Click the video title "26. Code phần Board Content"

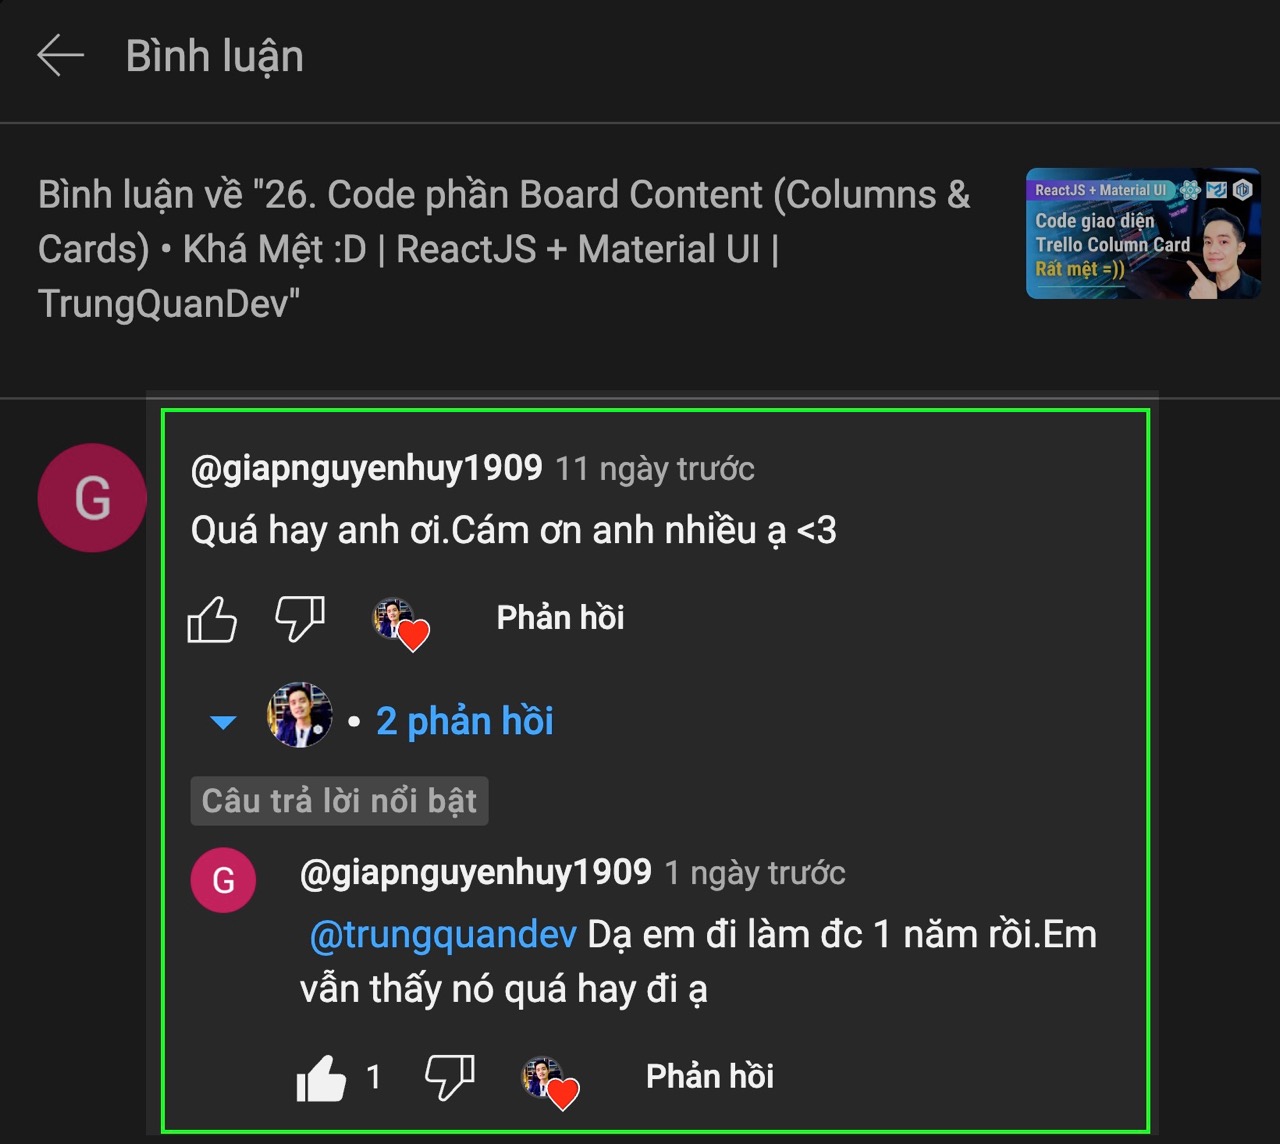coord(504,249)
